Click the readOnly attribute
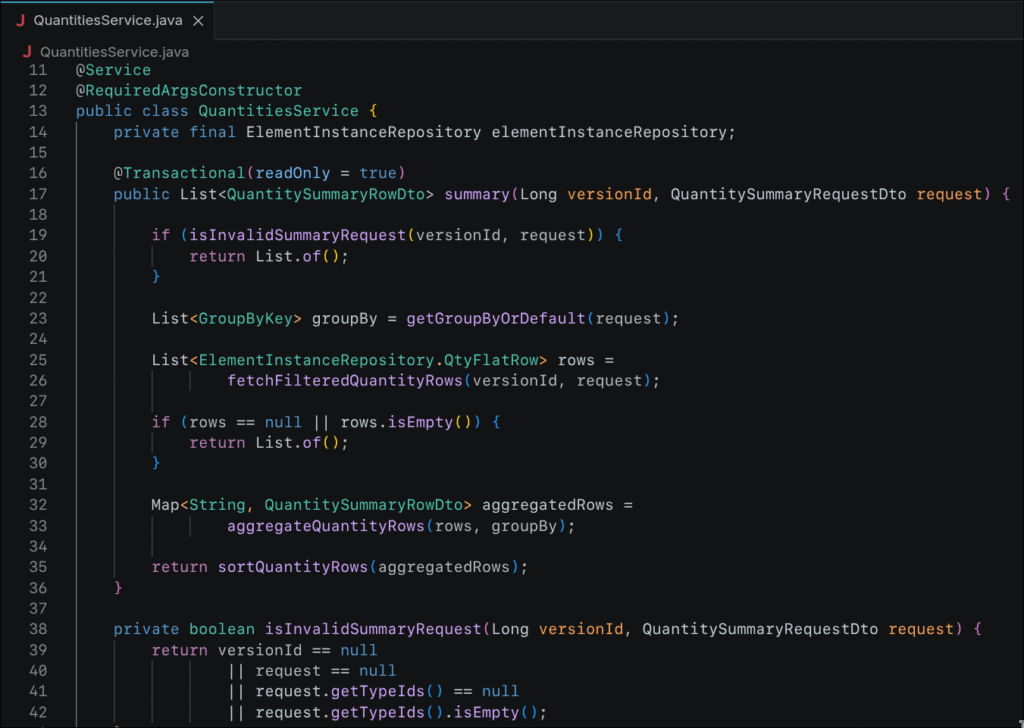This screenshot has width=1024, height=728. pos(293,173)
